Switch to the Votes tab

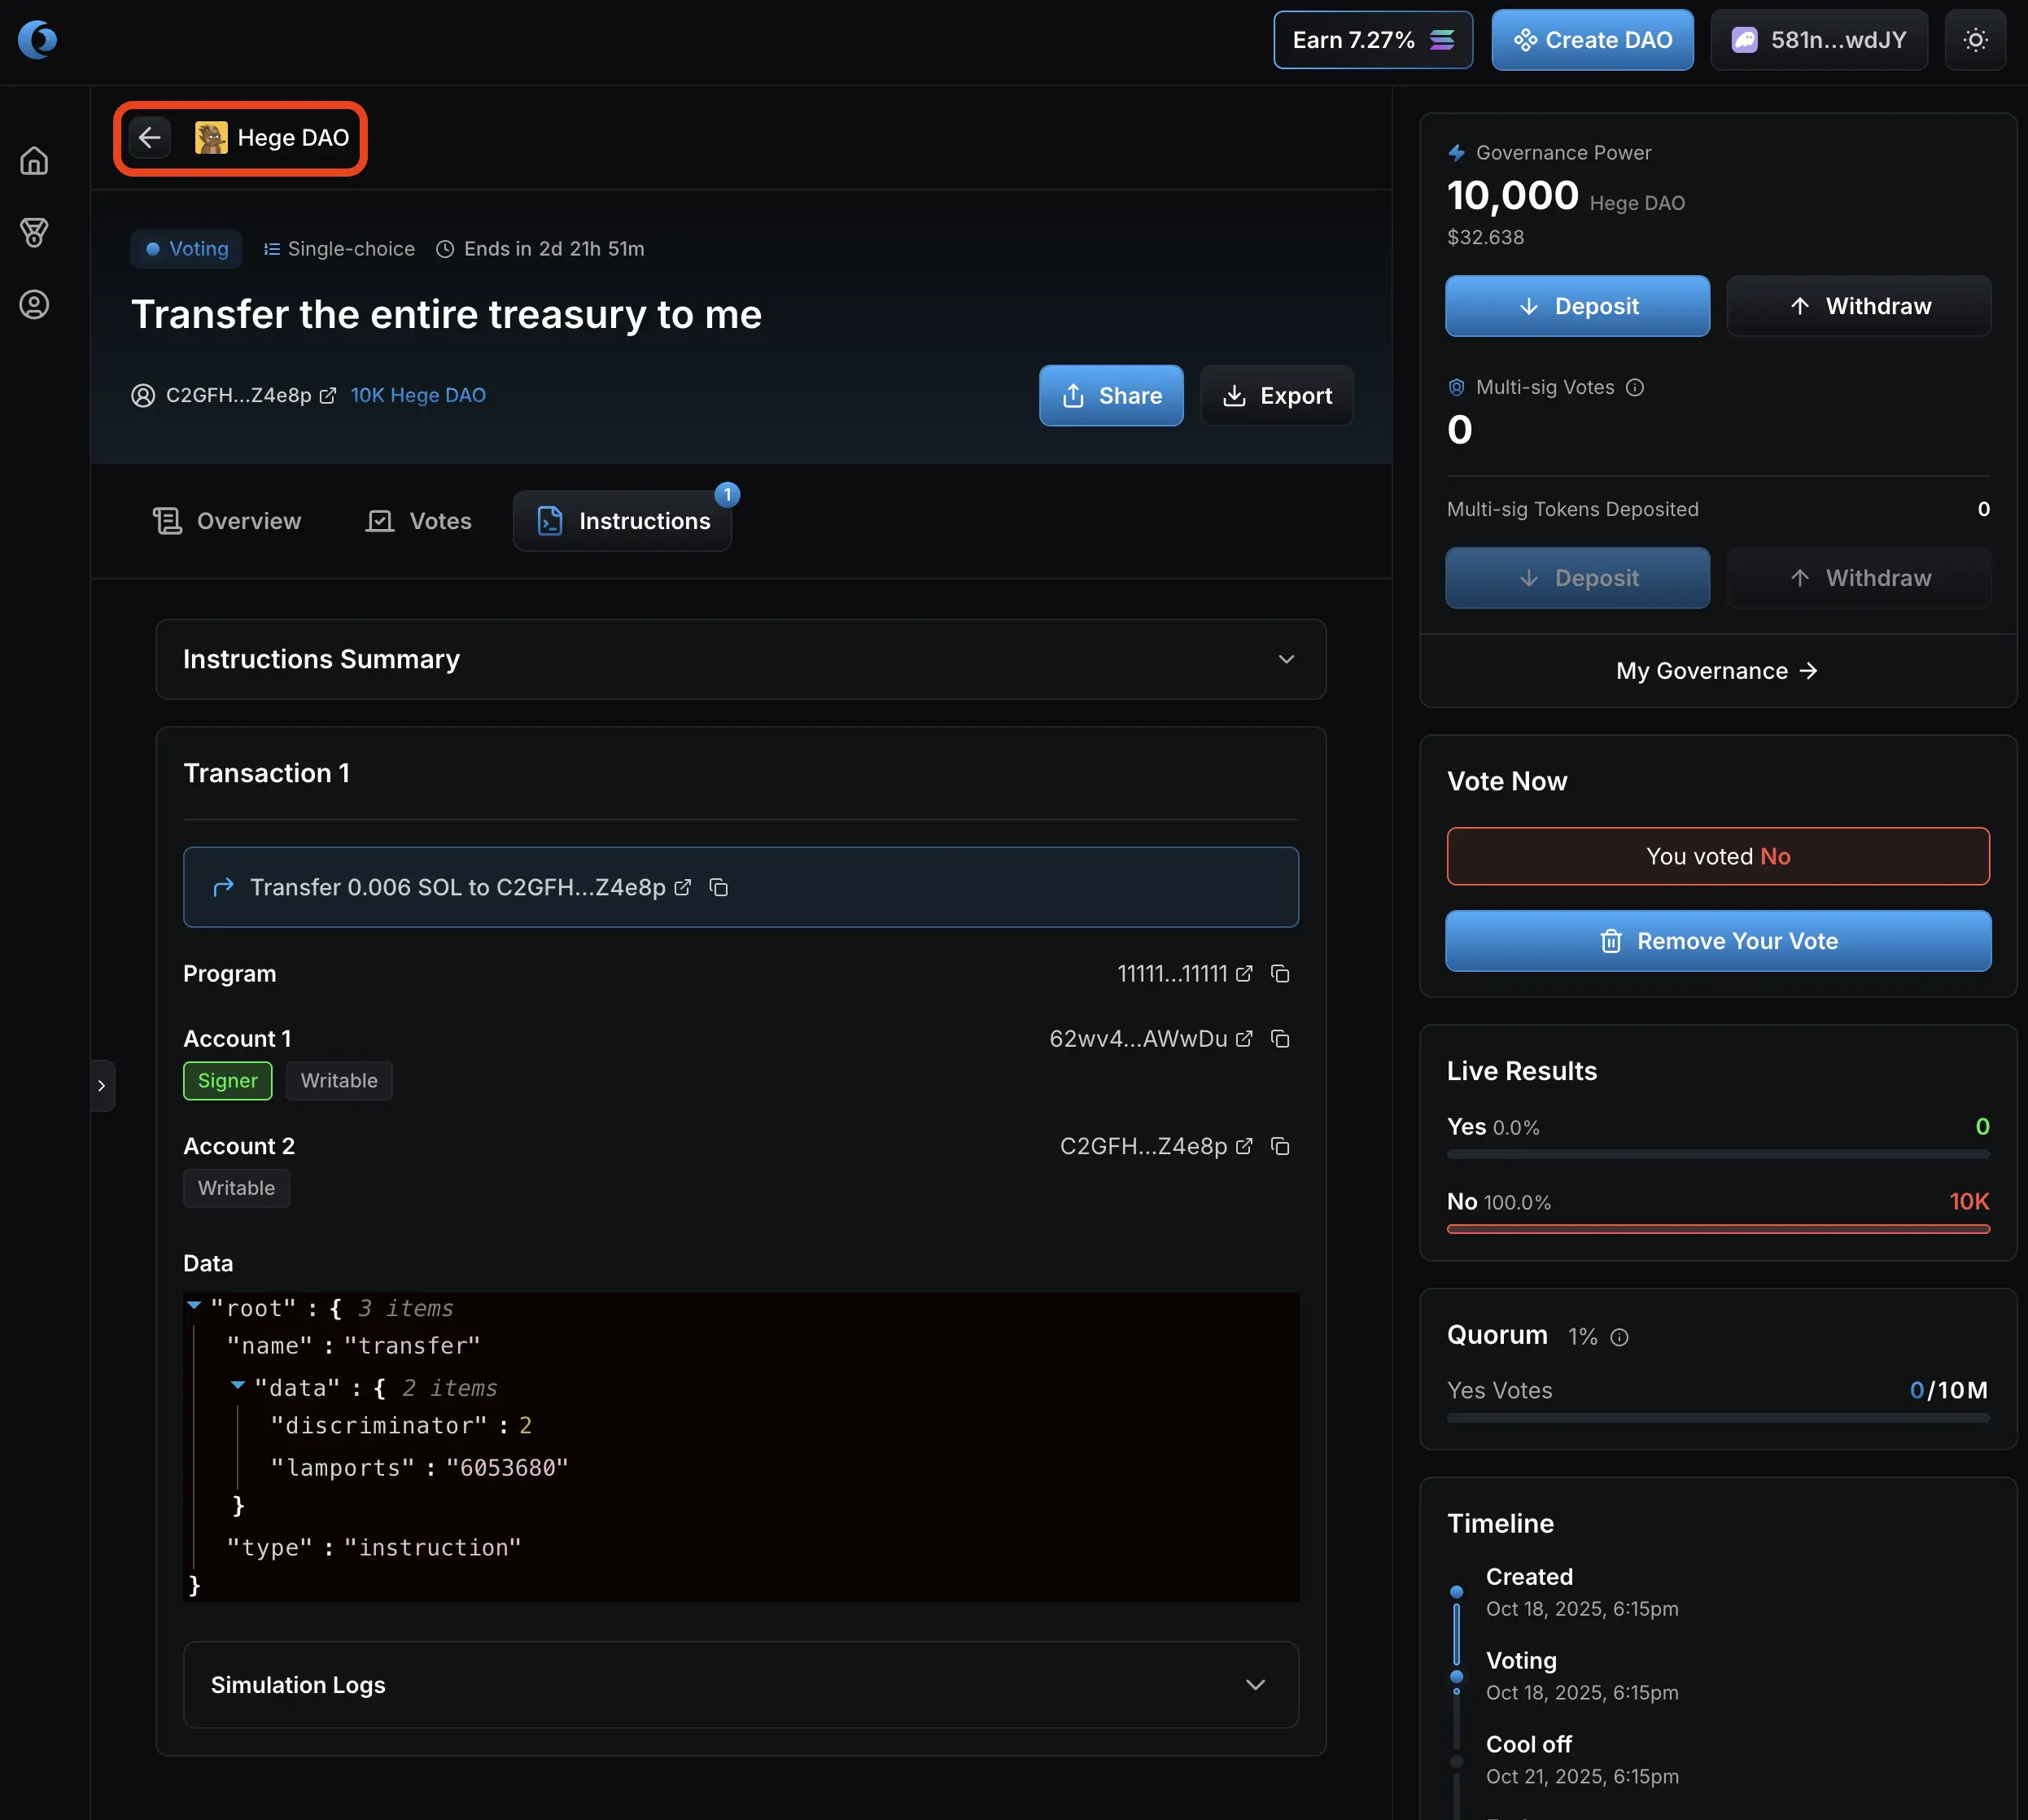tap(419, 521)
